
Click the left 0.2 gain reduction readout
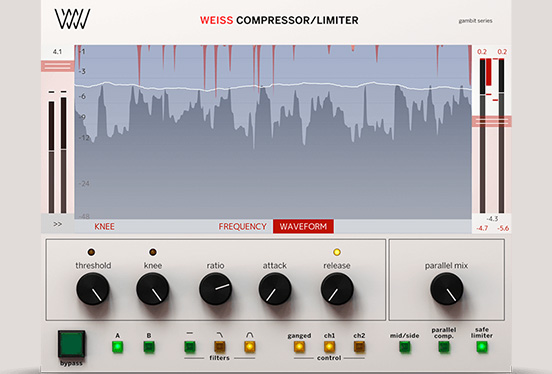(482, 52)
